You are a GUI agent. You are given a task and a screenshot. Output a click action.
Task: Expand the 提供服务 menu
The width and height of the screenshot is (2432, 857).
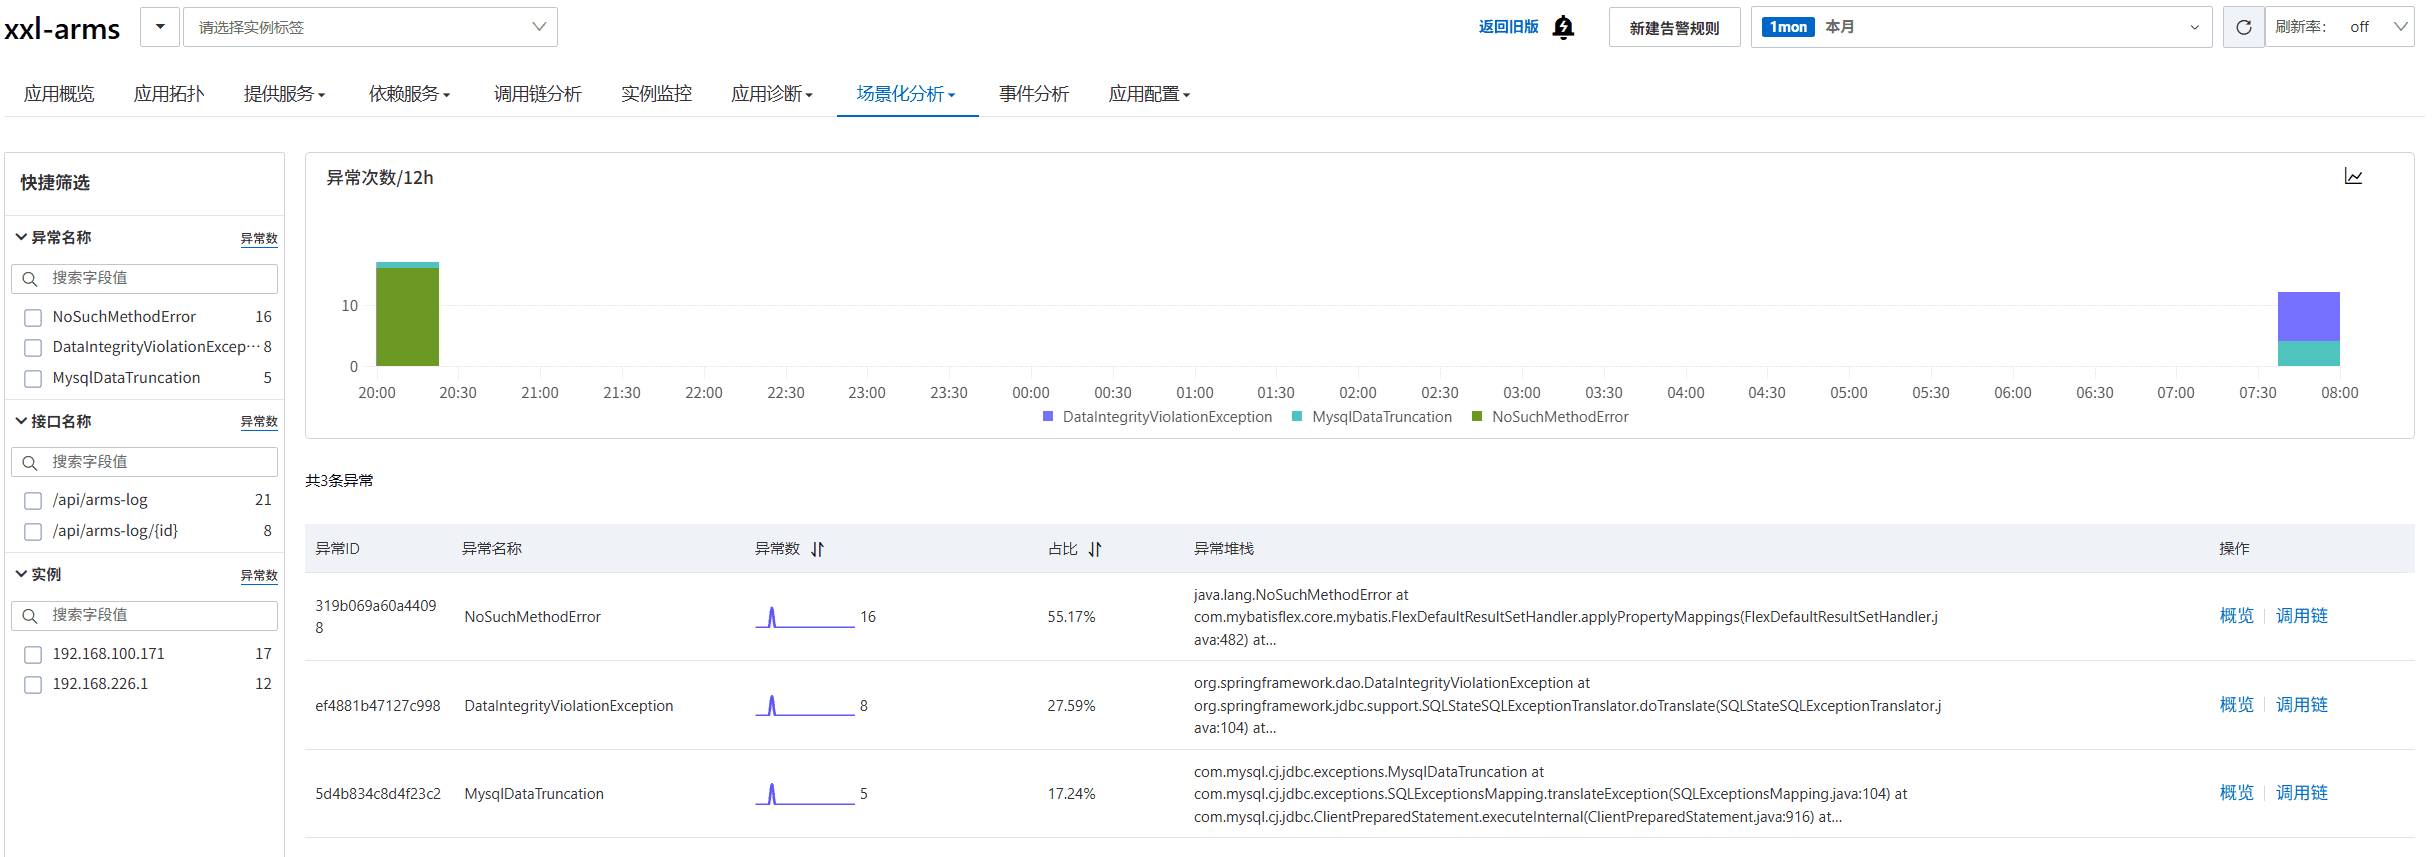[x=284, y=94]
